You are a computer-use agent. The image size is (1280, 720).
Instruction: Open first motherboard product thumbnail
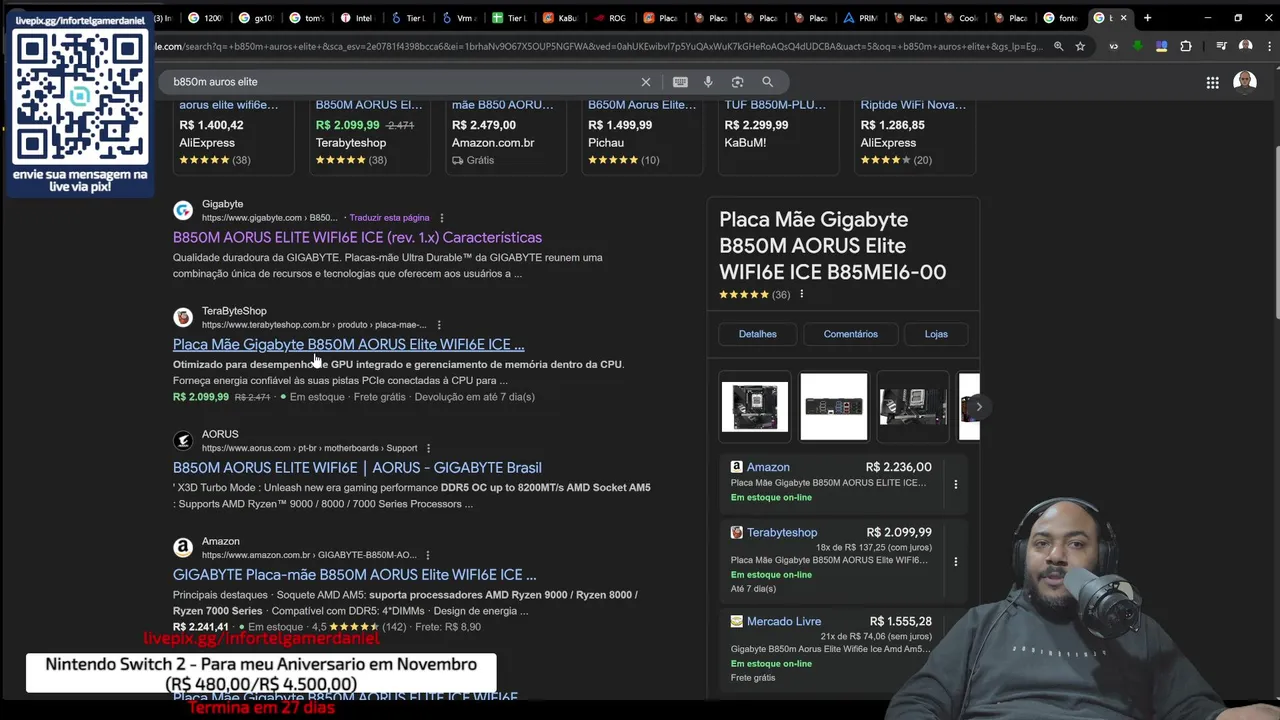click(755, 406)
